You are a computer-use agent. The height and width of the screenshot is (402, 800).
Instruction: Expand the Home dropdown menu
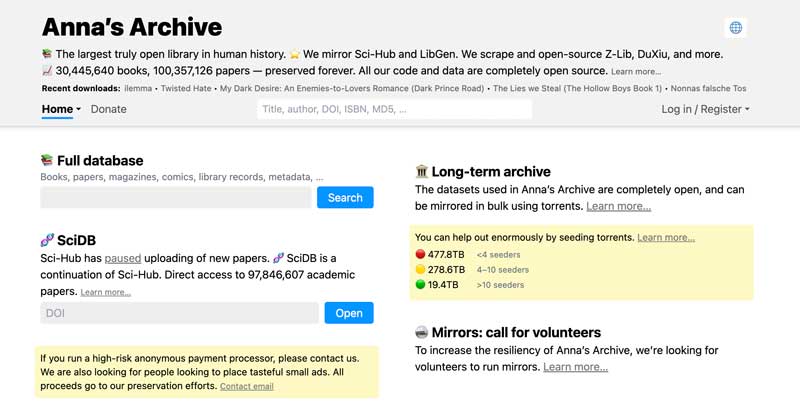[x=61, y=109]
